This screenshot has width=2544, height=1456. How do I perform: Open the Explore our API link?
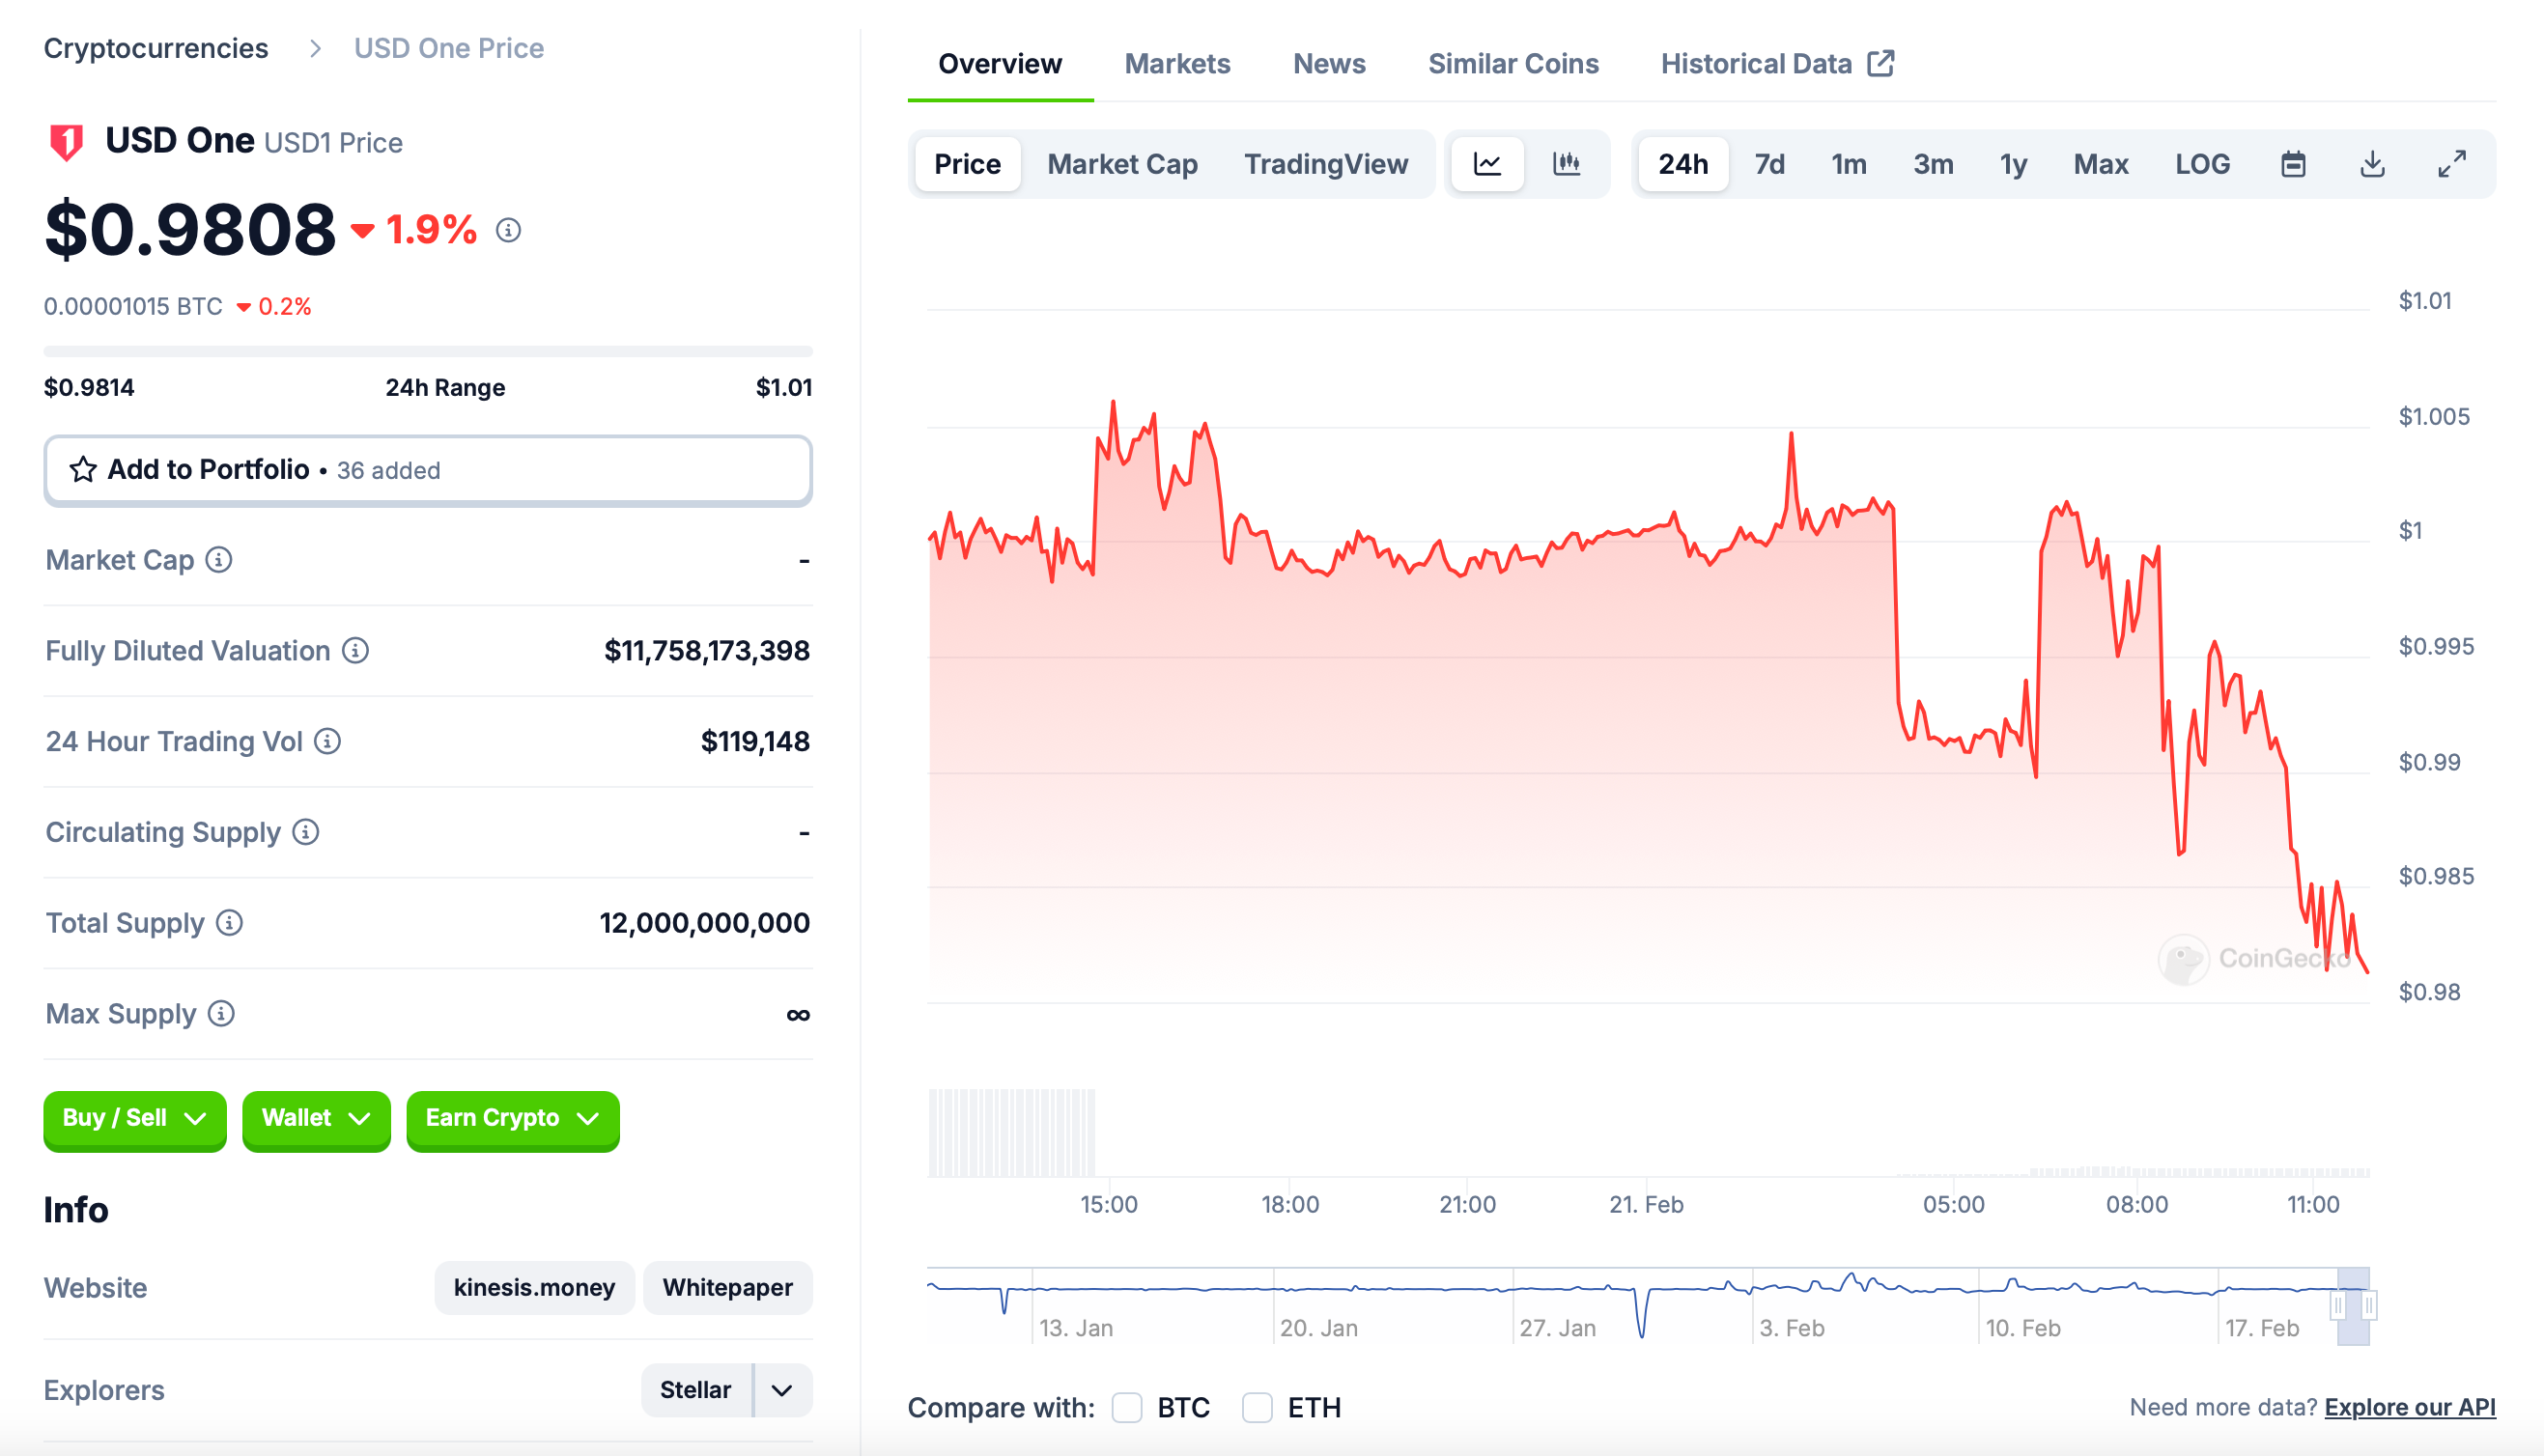[2409, 1407]
